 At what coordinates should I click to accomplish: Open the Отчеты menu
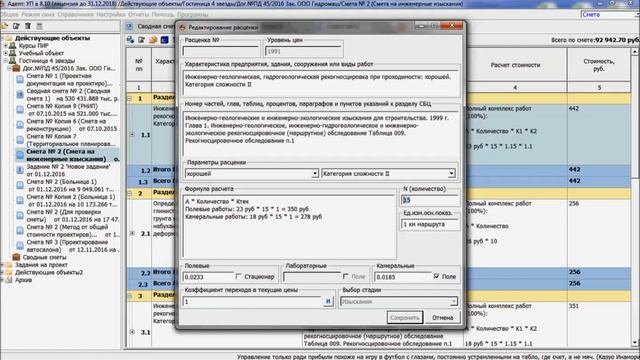(x=139, y=14)
